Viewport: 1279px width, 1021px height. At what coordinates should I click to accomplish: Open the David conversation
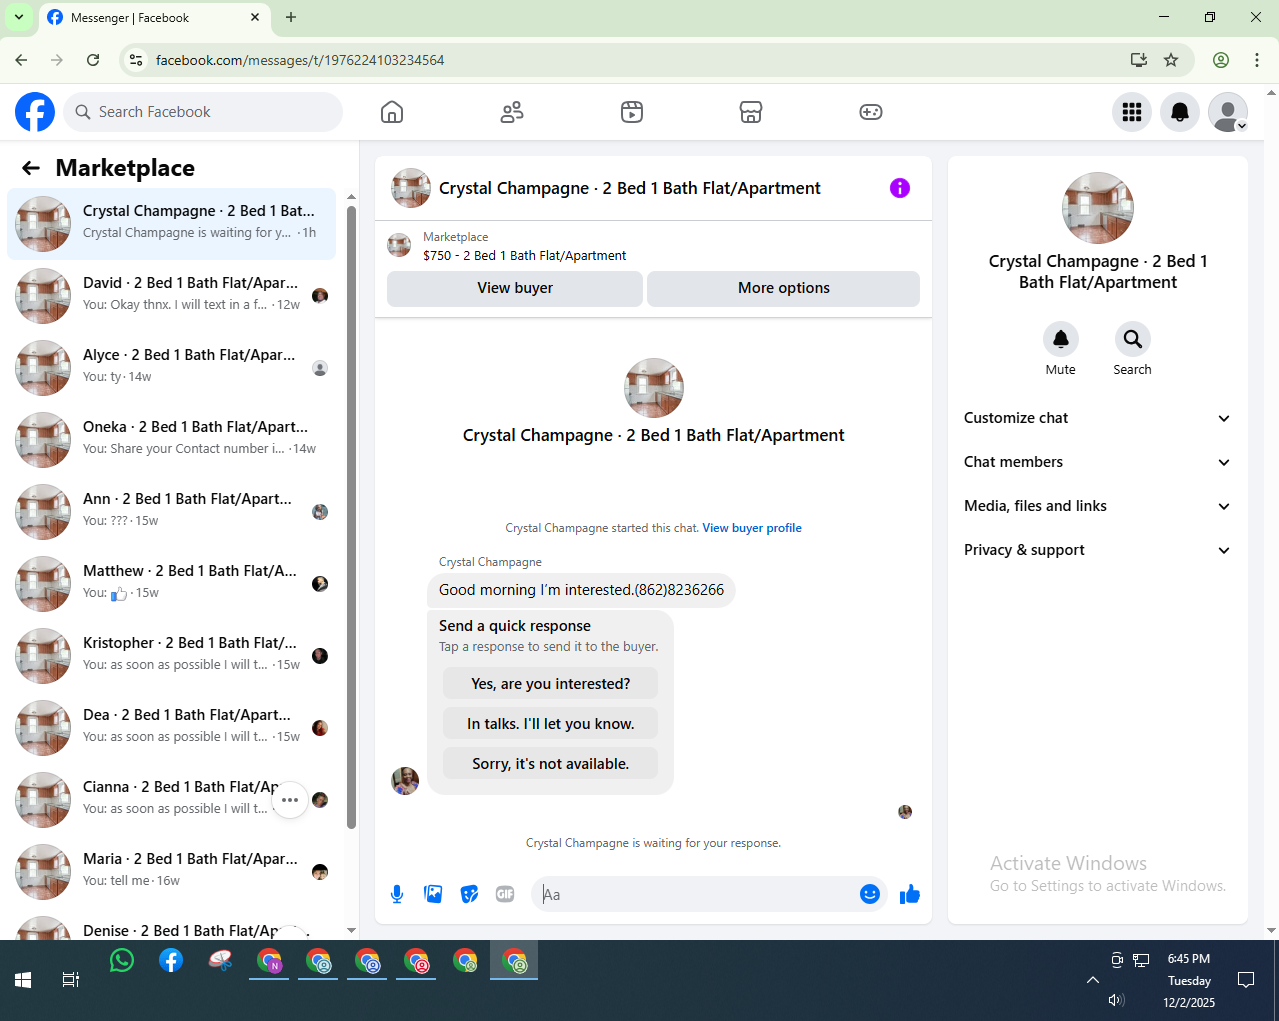(x=172, y=296)
